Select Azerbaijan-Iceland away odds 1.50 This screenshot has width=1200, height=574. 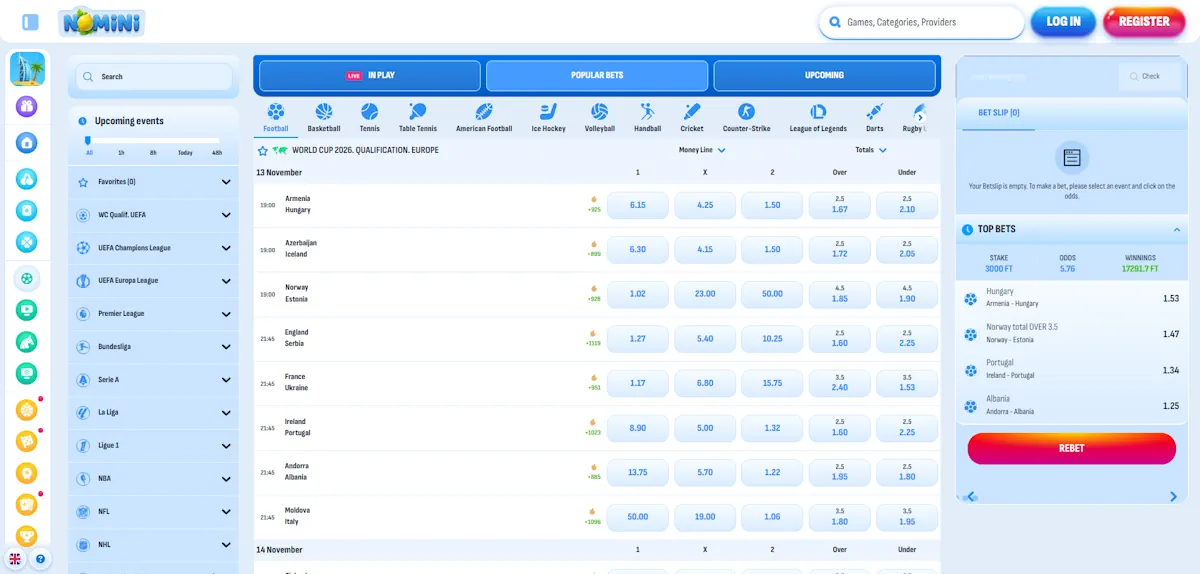coord(772,249)
